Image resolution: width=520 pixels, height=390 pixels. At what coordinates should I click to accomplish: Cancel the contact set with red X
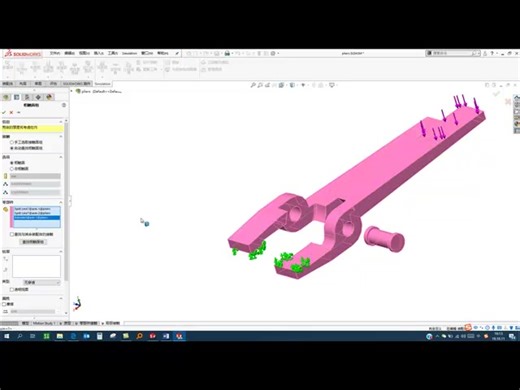[11, 112]
